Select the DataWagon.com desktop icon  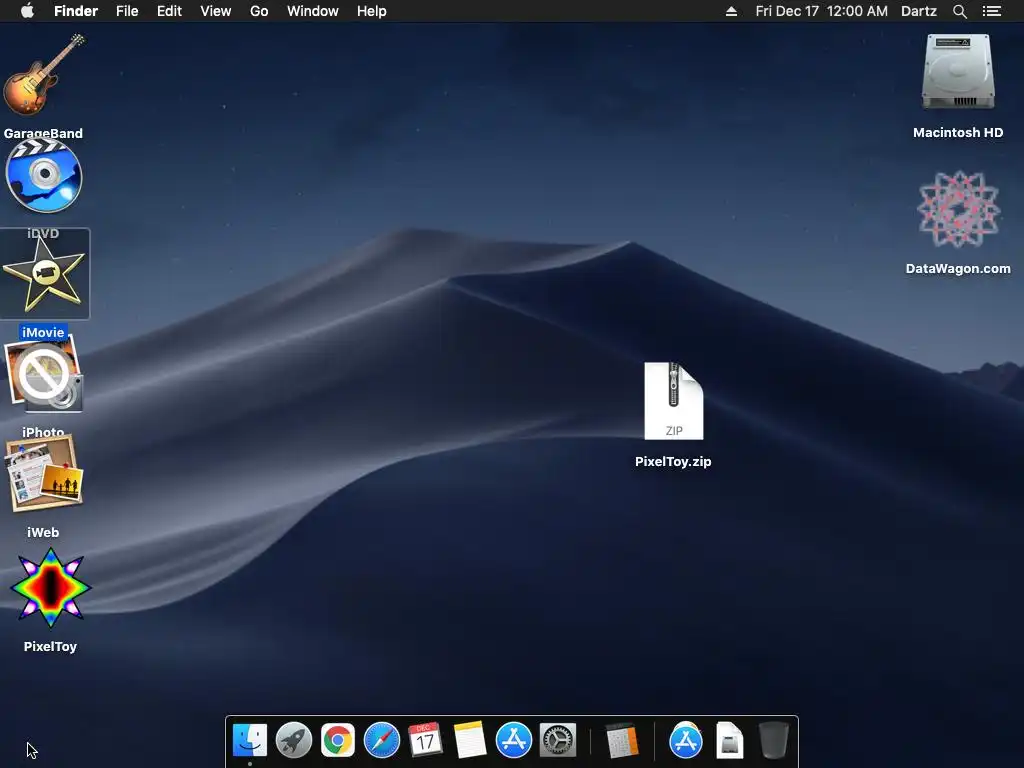point(958,209)
